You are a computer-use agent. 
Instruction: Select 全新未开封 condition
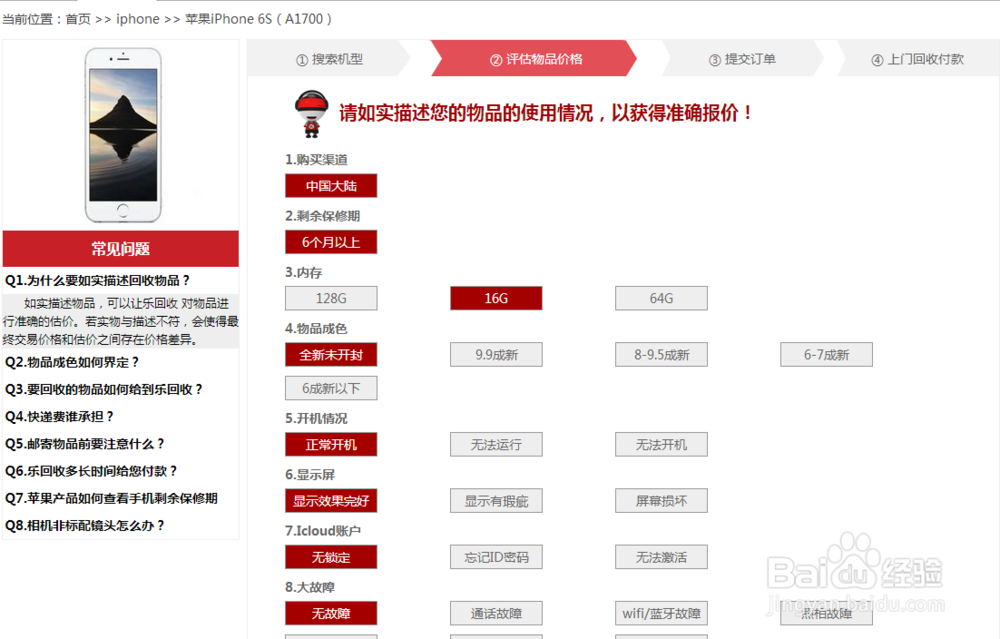coord(331,355)
